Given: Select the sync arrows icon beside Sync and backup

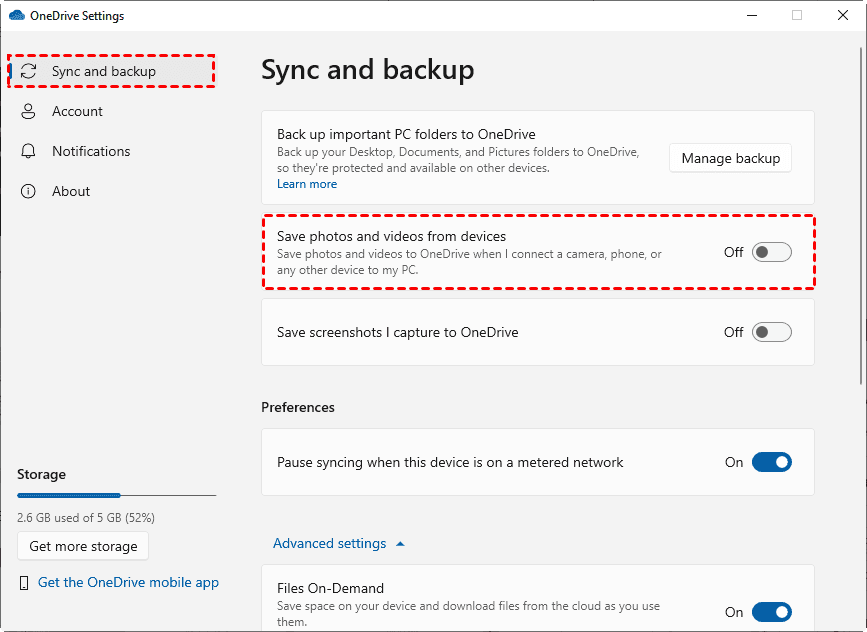Looking at the screenshot, I should pyautogui.click(x=30, y=71).
